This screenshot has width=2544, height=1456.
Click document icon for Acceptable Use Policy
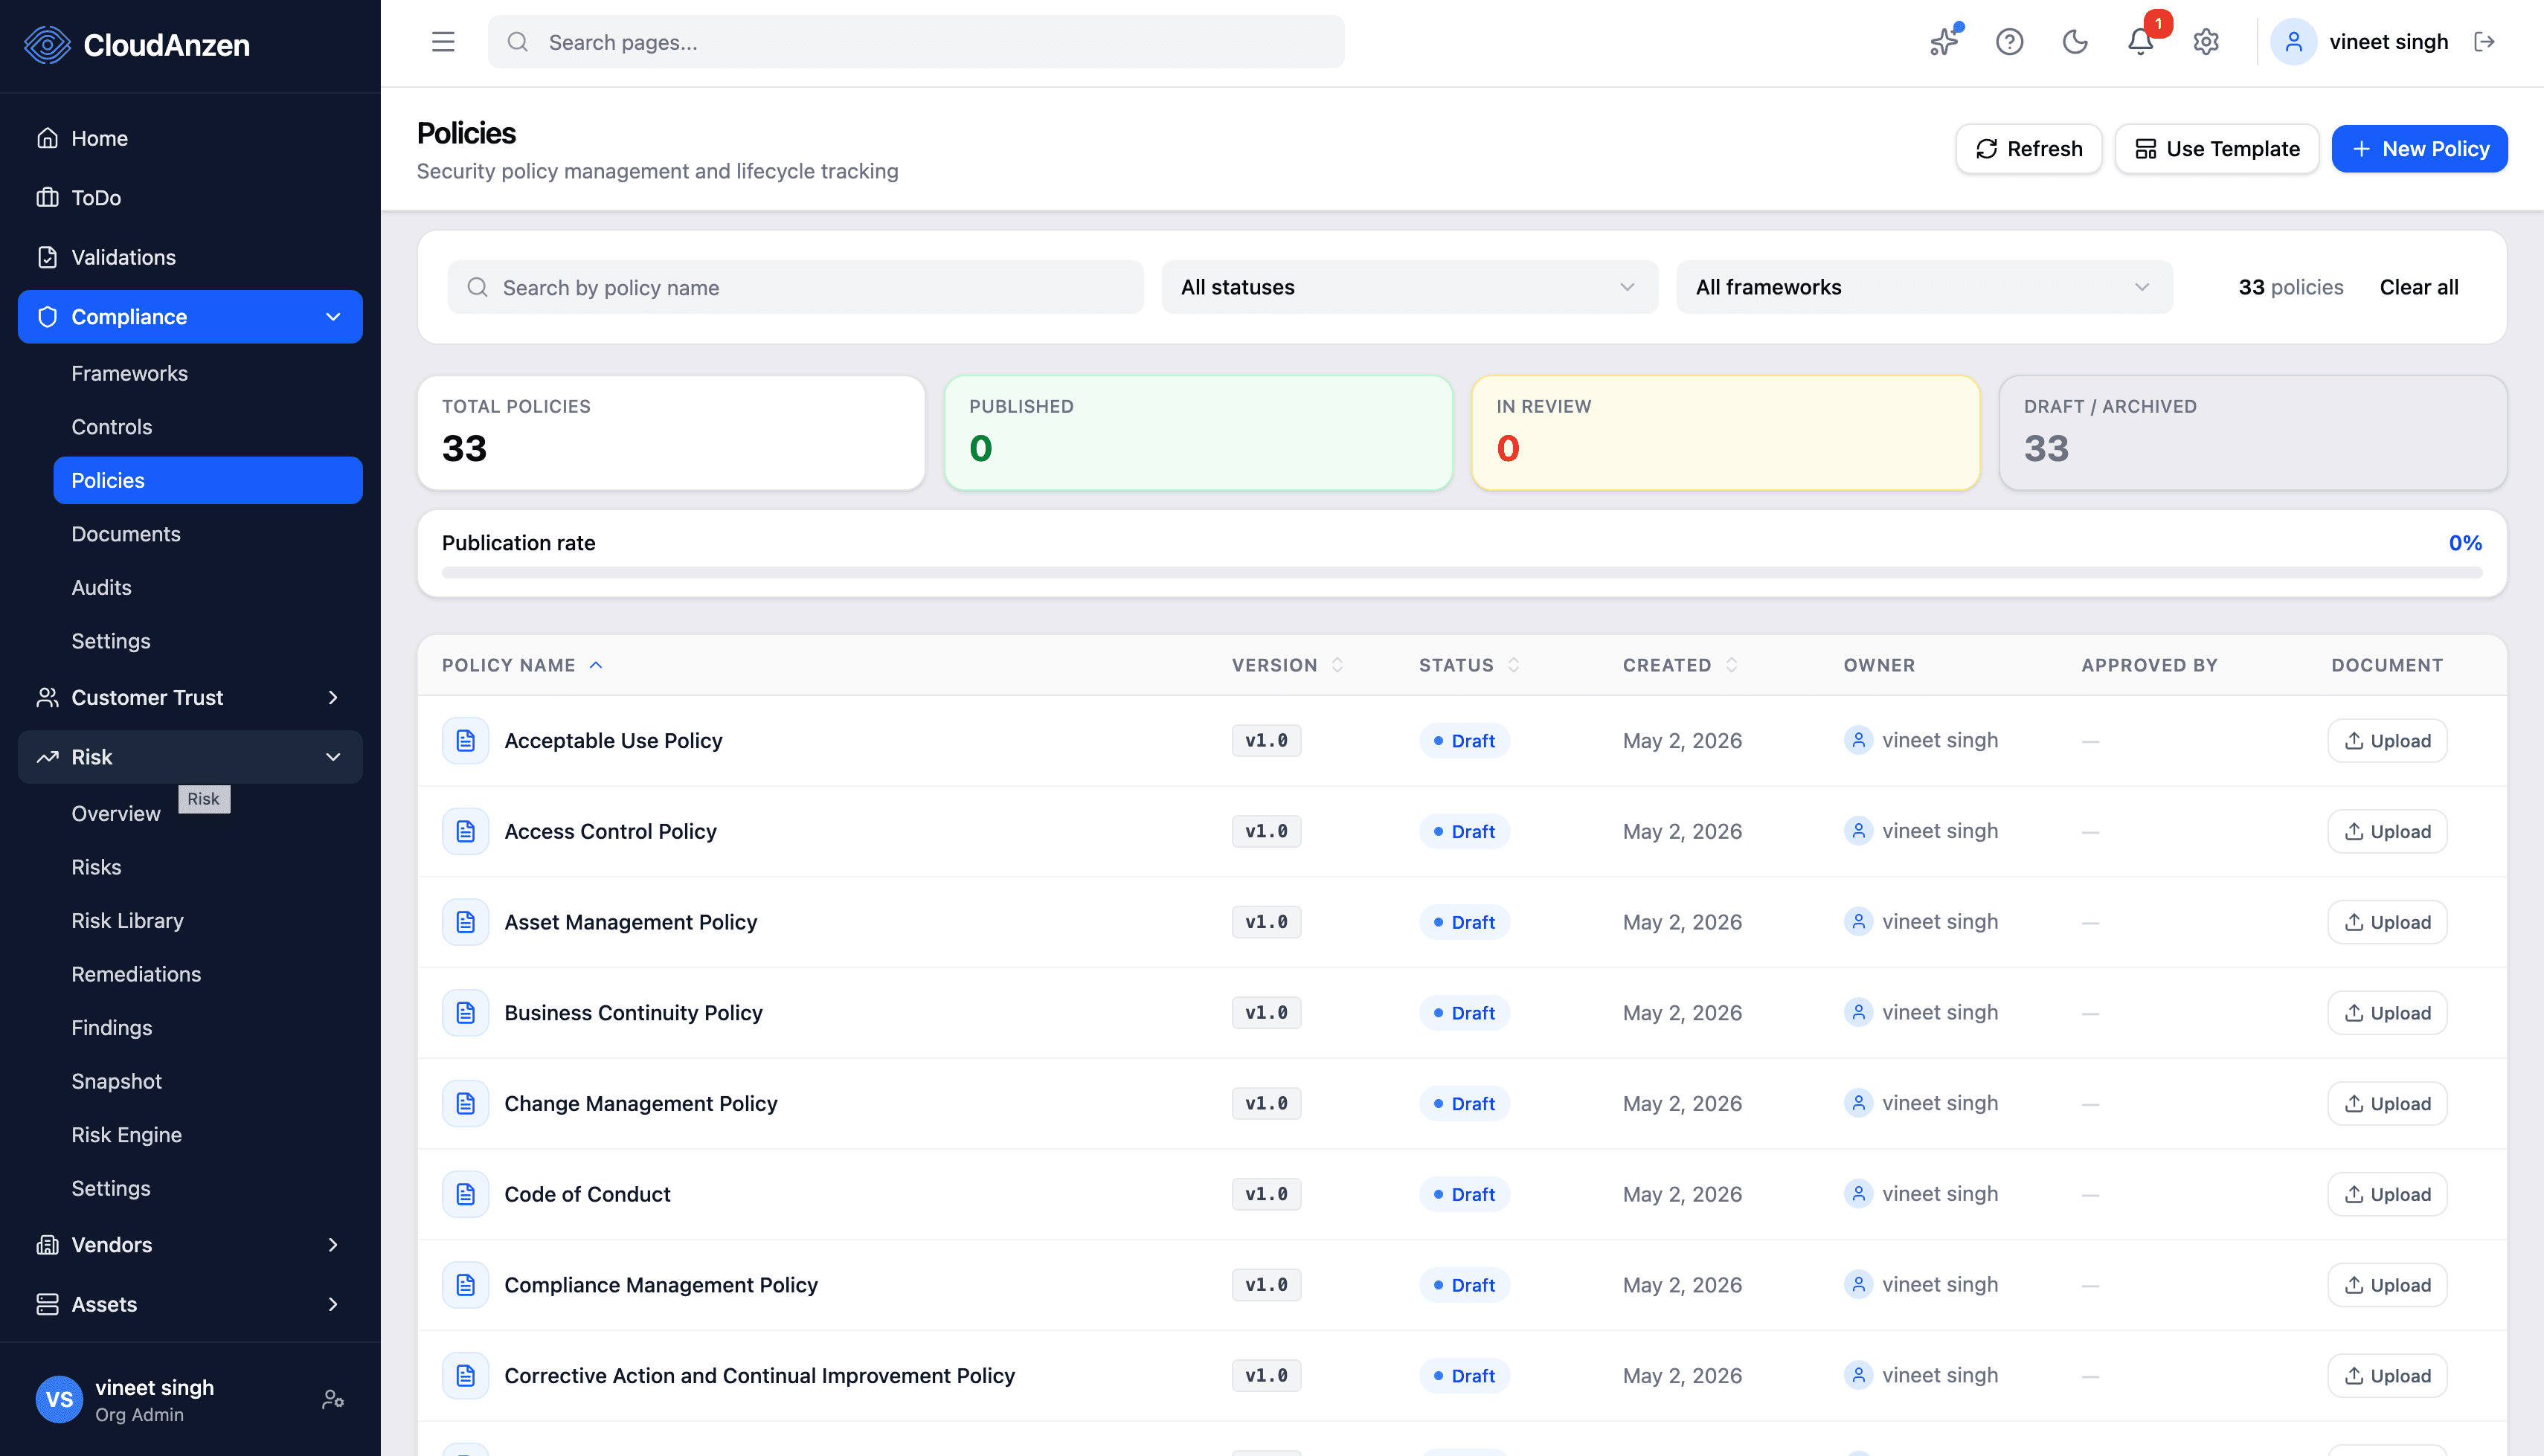tap(465, 741)
